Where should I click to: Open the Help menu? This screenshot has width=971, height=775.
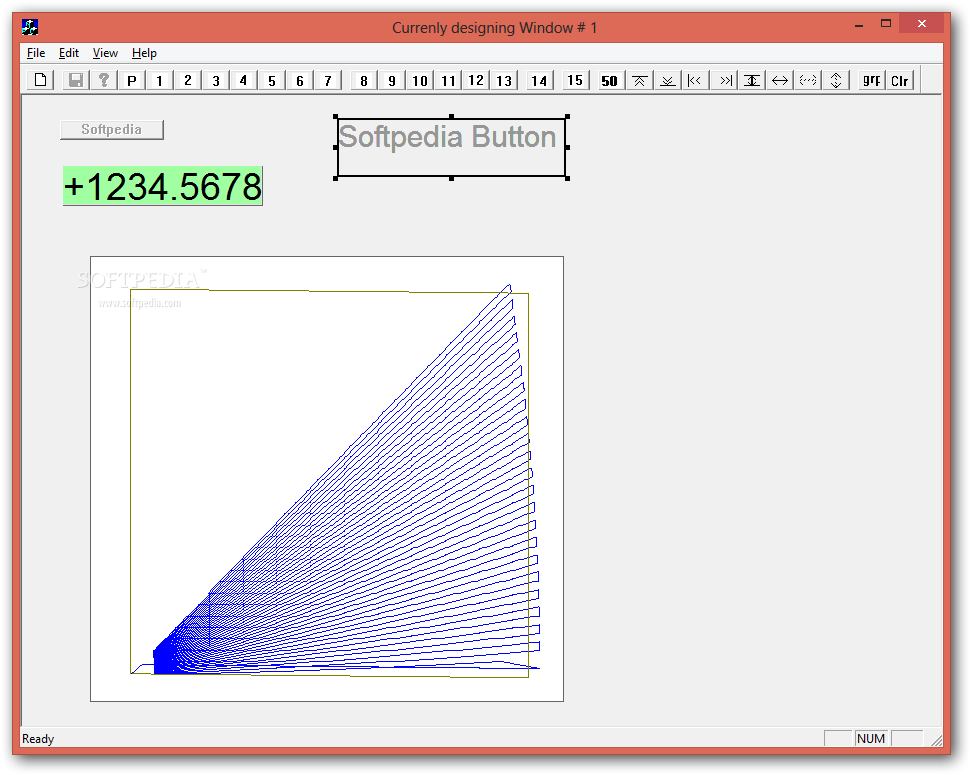pyautogui.click(x=144, y=53)
